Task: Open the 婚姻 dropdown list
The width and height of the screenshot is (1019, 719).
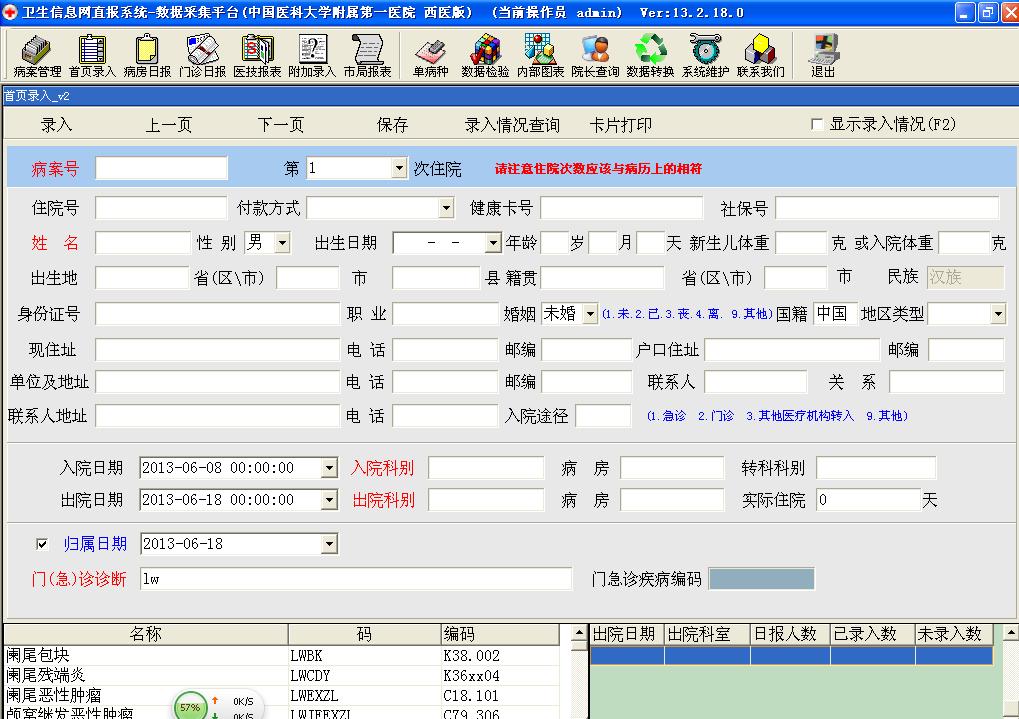Action: click(590, 314)
